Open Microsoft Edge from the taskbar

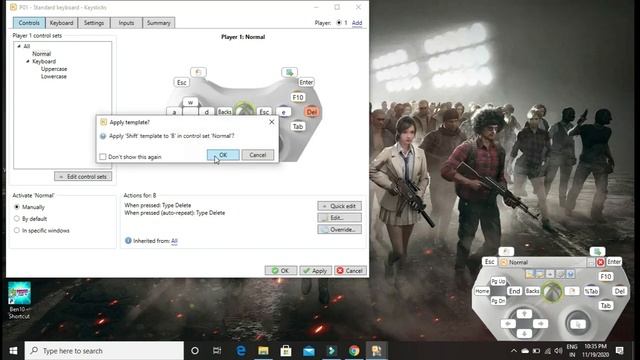click(x=241, y=351)
